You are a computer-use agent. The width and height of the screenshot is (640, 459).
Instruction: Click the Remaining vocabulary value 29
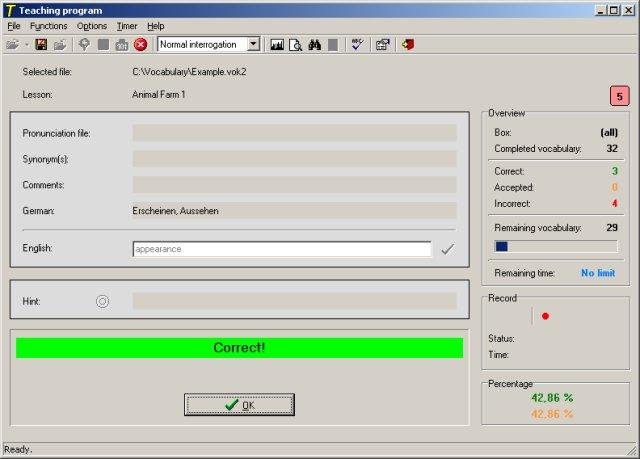[612, 228]
